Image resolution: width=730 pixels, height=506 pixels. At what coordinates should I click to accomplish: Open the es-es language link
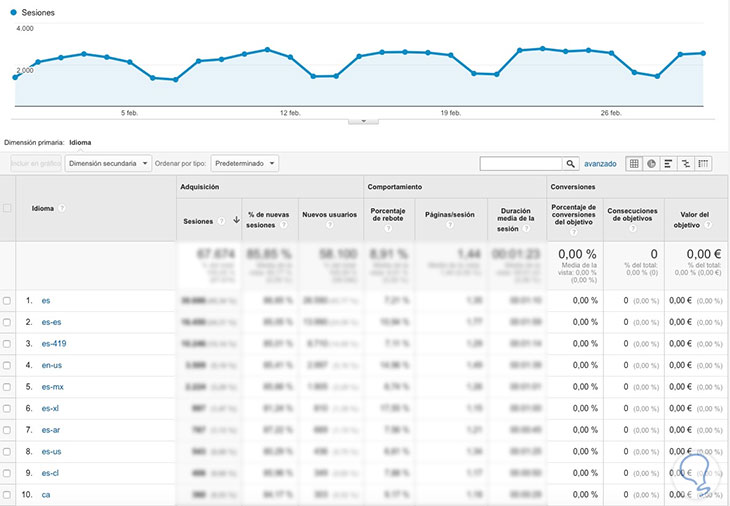click(x=51, y=322)
